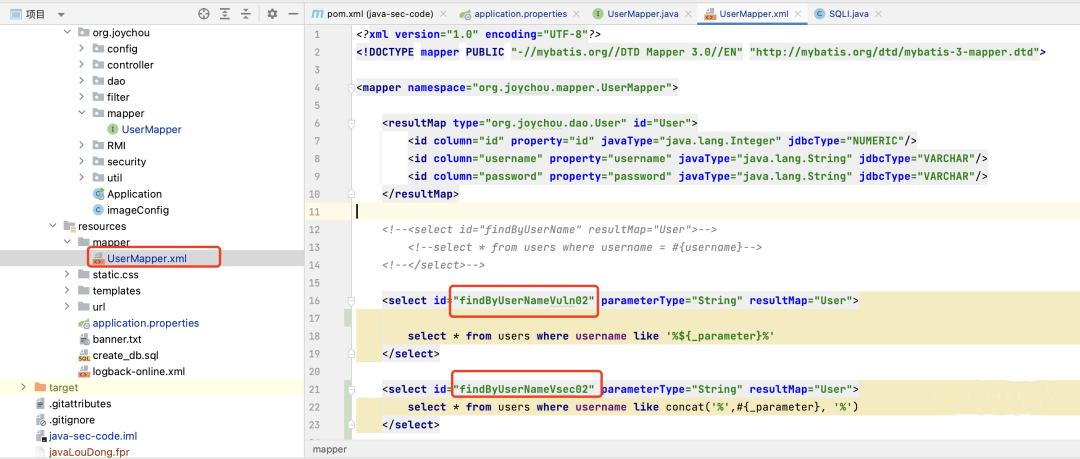Open project panel settings gear
This screenshot has height=459, width=1080.
click(272, 14)
